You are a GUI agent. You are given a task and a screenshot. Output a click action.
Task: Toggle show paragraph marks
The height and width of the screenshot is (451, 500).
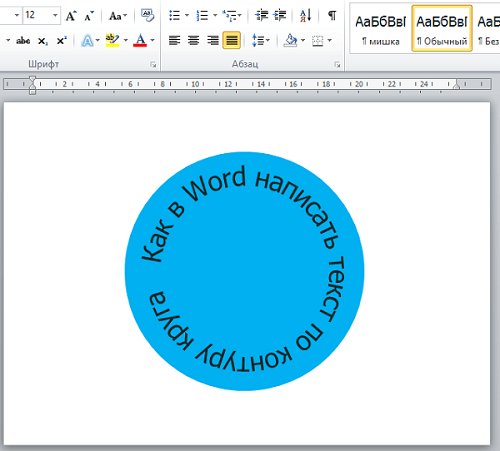332,15
